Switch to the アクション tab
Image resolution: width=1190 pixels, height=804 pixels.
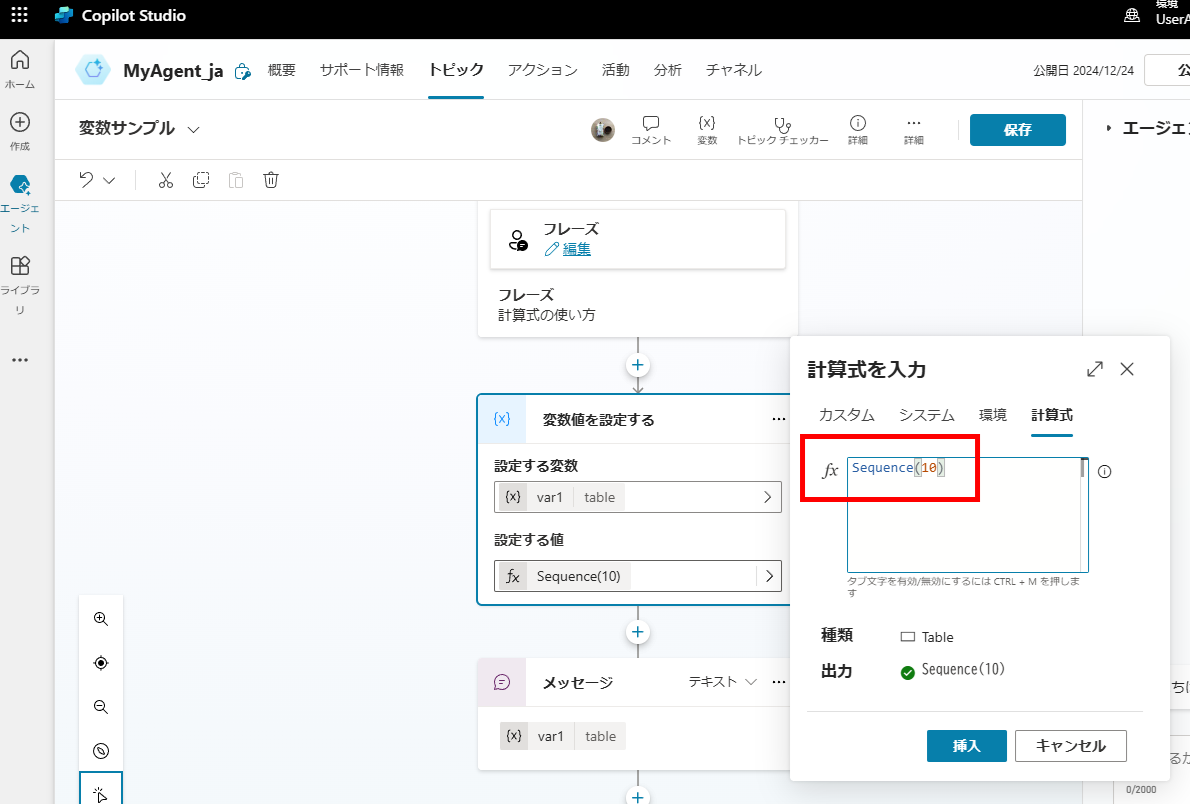point(542,70)
